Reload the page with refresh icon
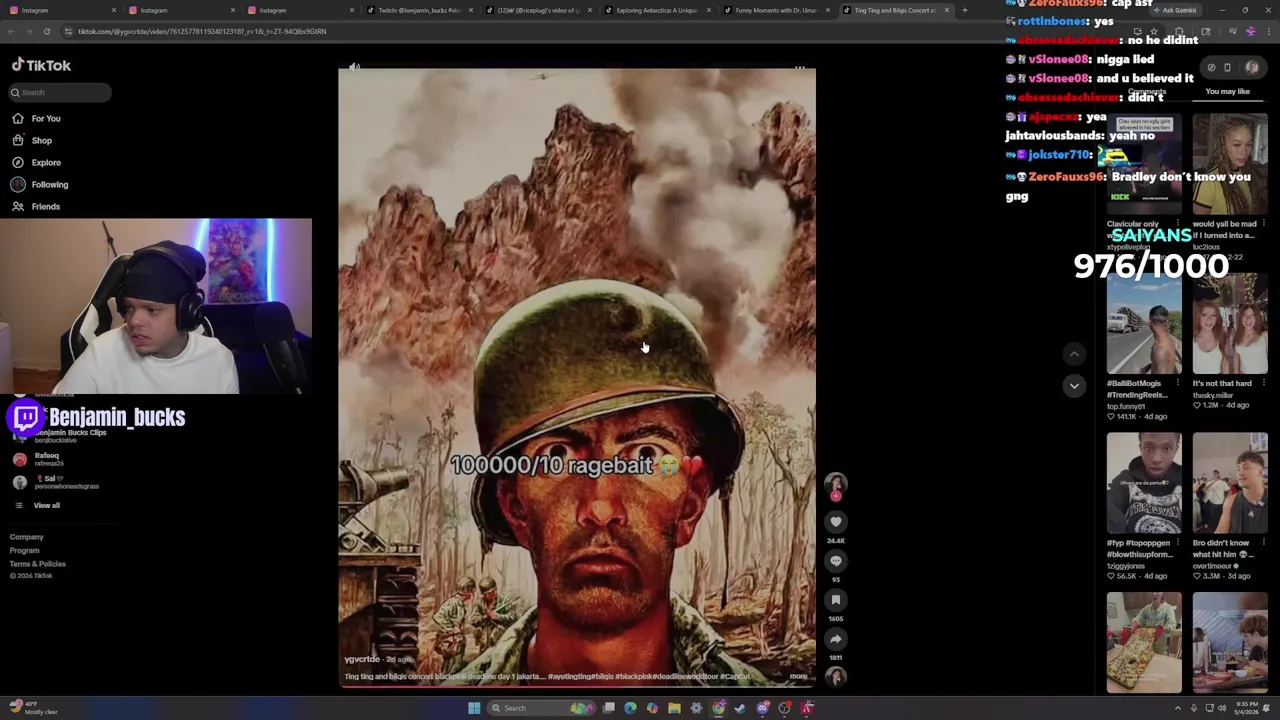The width and height of the screenshot is (1280, 720). click(x=46, y=31)
